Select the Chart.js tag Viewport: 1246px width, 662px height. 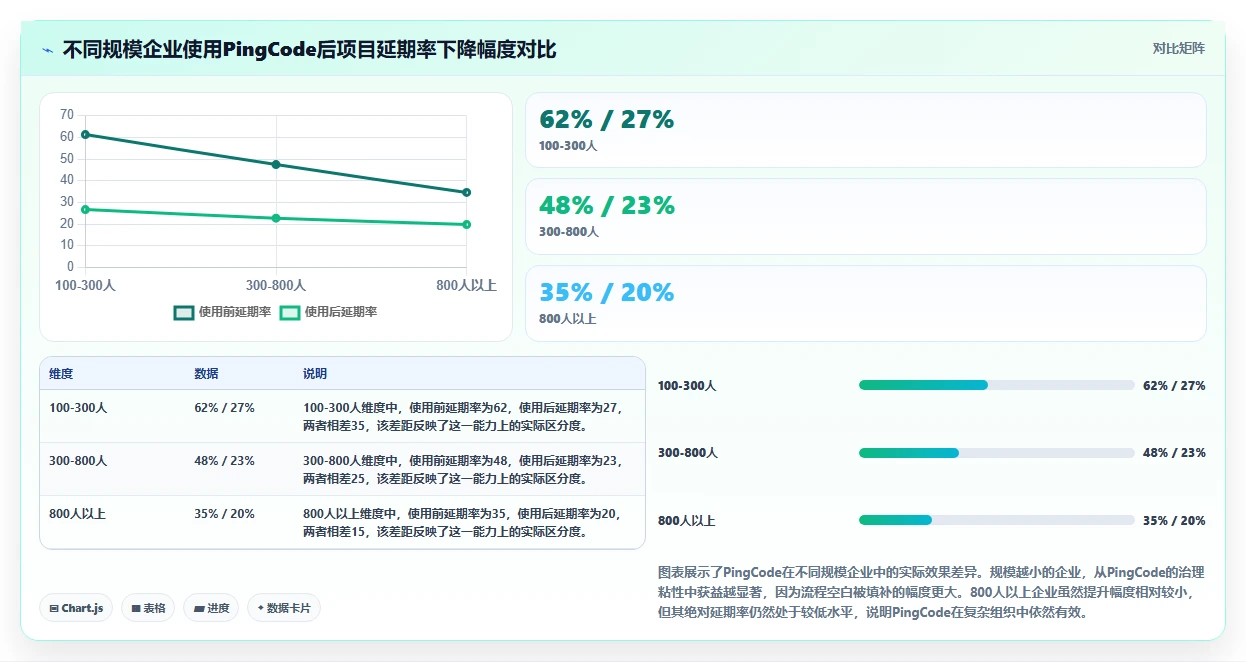tap(76, 608)
